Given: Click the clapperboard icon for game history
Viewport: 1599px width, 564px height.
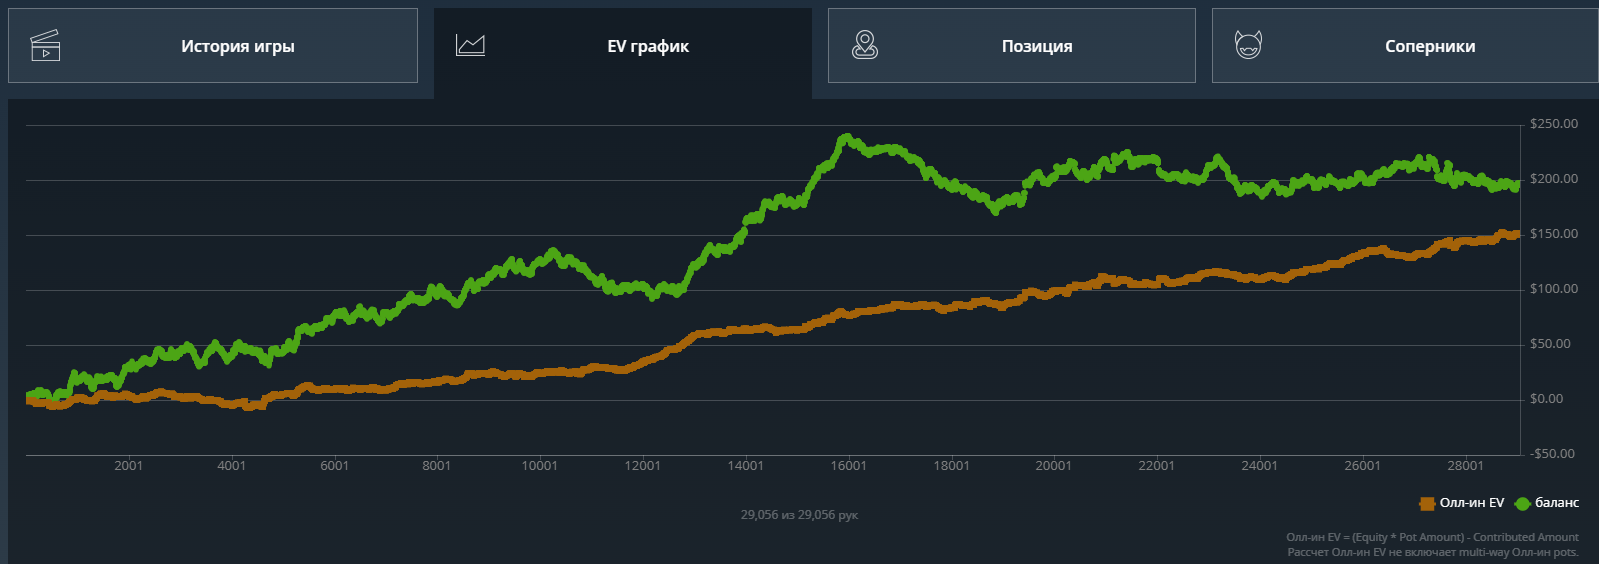Looking at the screenshot, I should (45, 46).
